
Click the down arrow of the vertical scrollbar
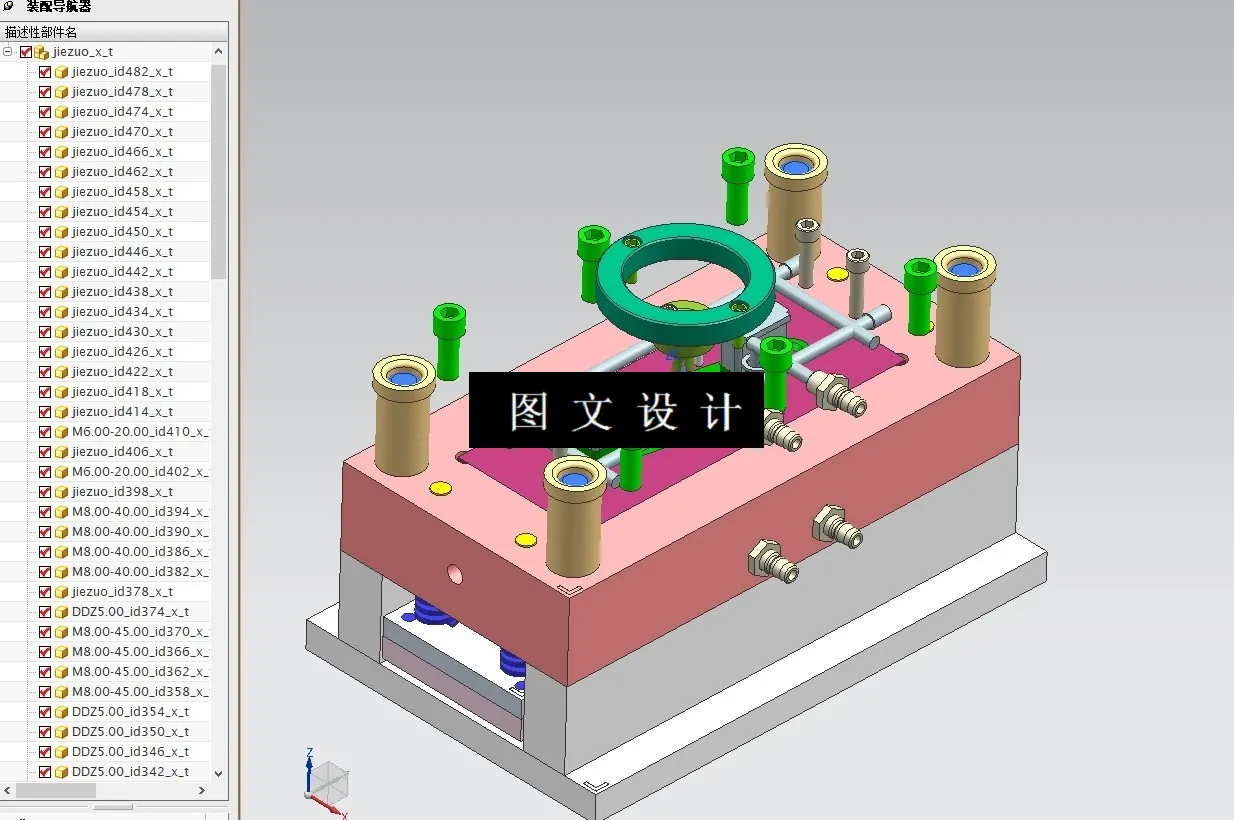point(218,772)
